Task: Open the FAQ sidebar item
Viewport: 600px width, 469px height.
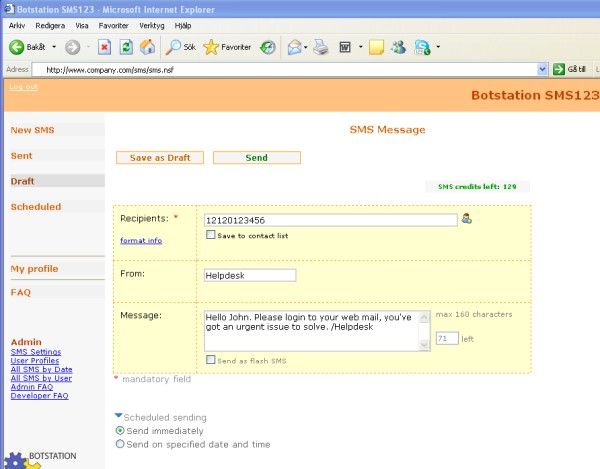Action: click(x=21, y=292)
